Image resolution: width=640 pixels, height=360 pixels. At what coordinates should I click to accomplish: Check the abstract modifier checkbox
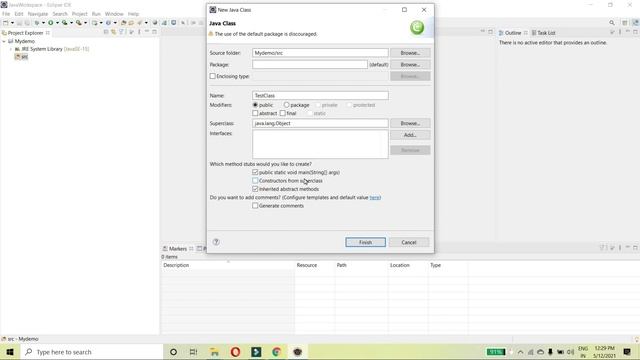256,113
